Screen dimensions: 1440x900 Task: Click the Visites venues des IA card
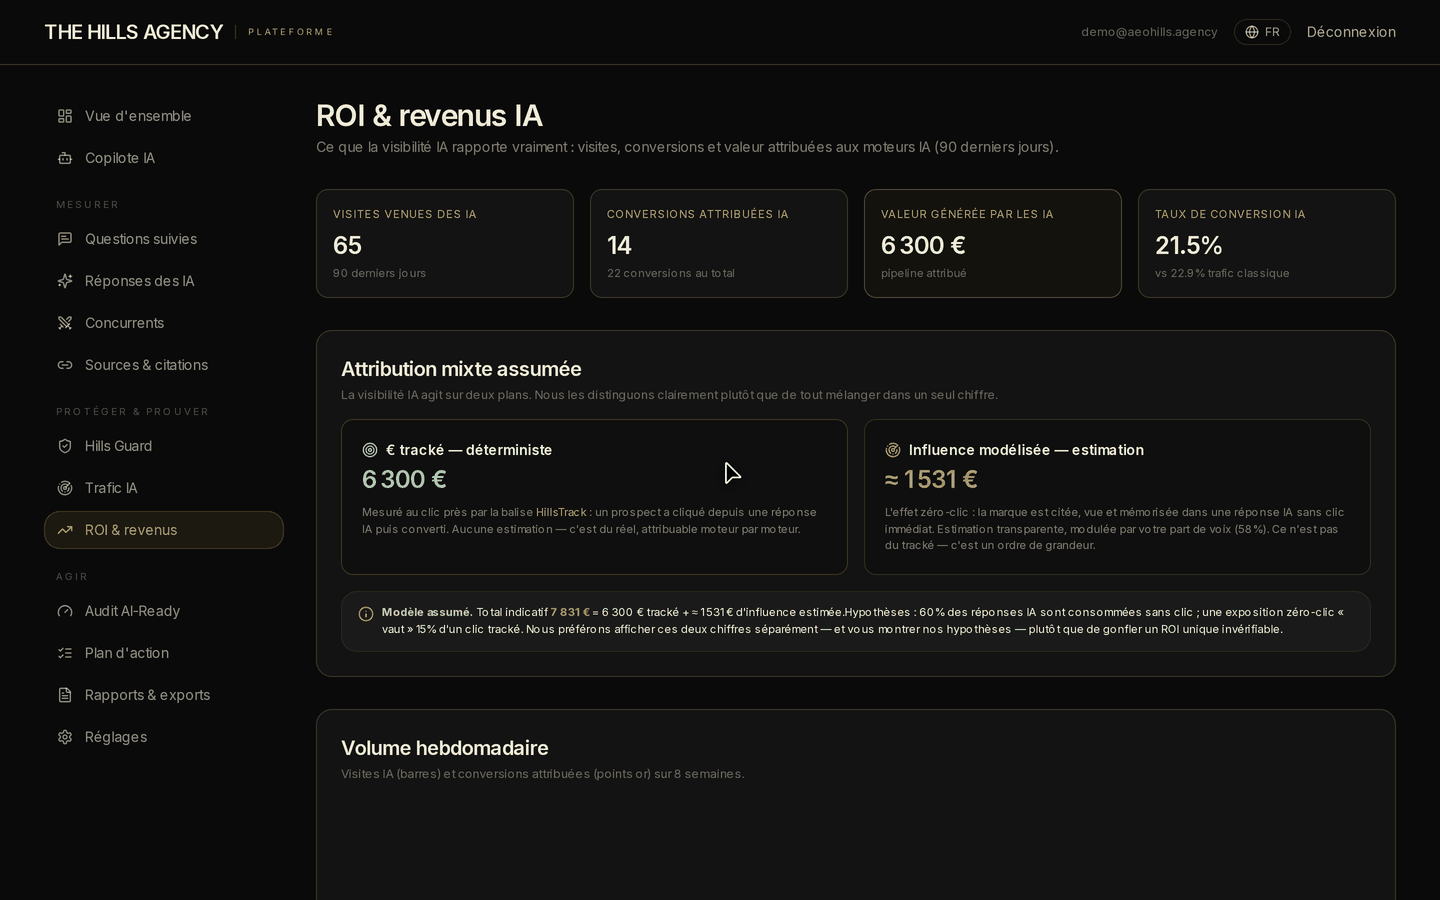tap(445, 243)
